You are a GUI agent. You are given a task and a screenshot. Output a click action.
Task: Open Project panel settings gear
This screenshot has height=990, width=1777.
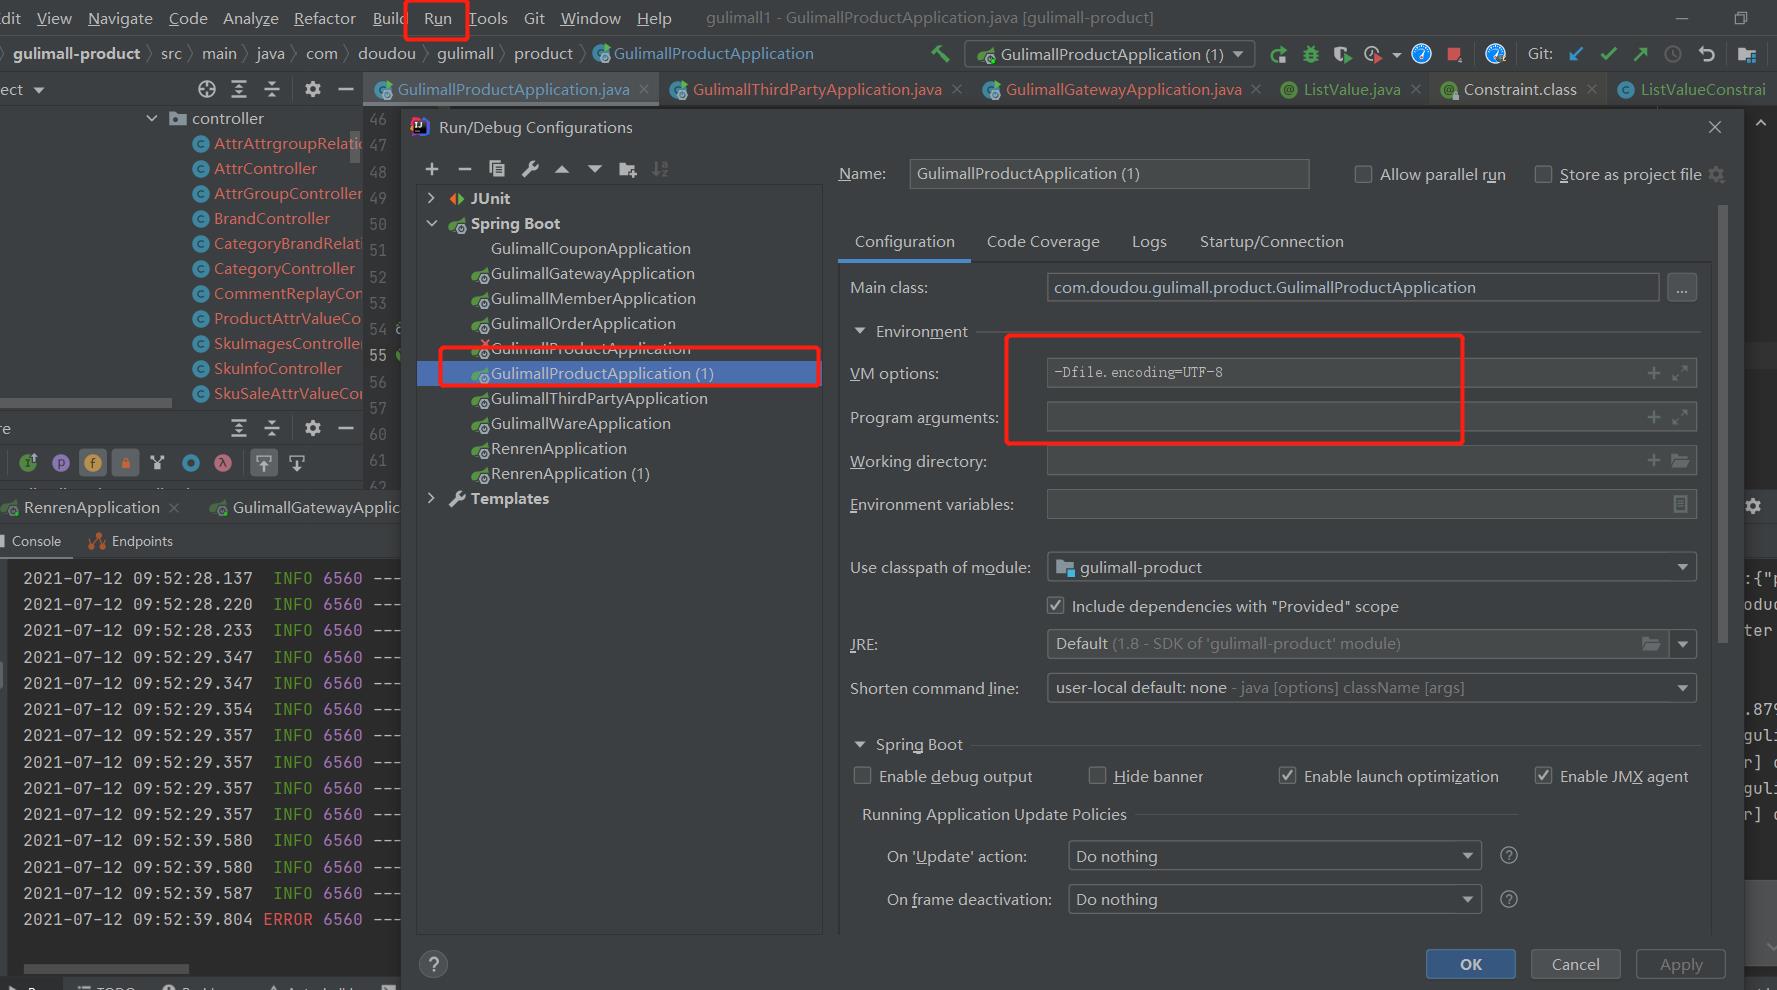pyautogui.click(x=313, y=89)
